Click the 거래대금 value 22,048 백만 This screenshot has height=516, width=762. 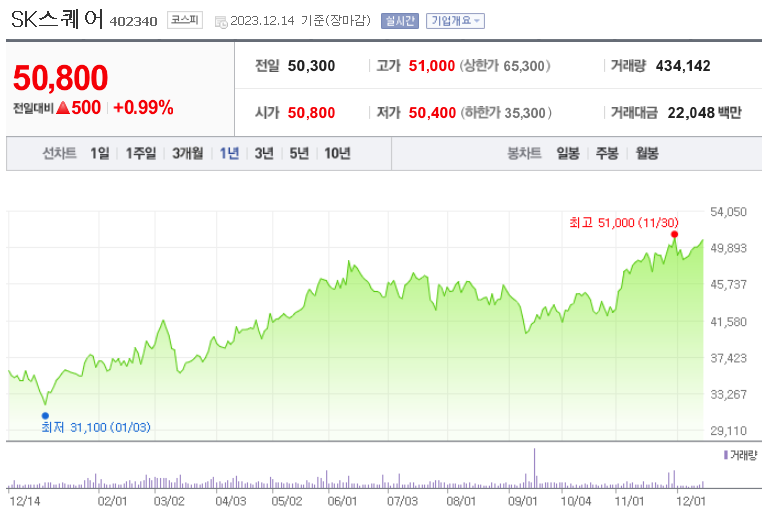tap(705, 113)
